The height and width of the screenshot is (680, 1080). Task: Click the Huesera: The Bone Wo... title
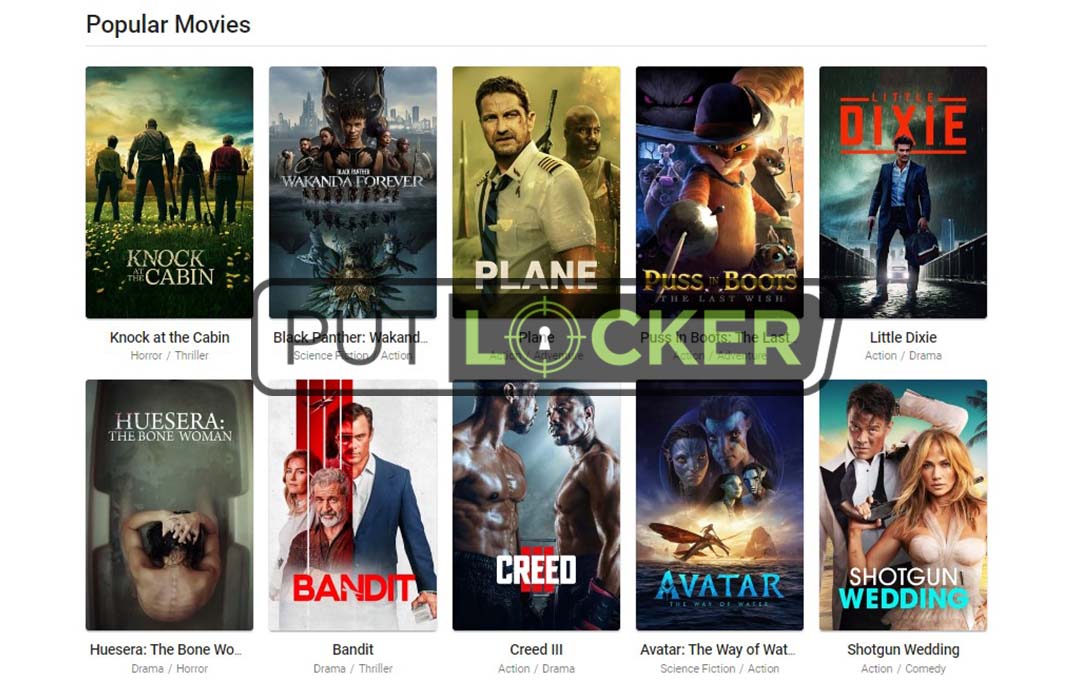click(166, 650)
